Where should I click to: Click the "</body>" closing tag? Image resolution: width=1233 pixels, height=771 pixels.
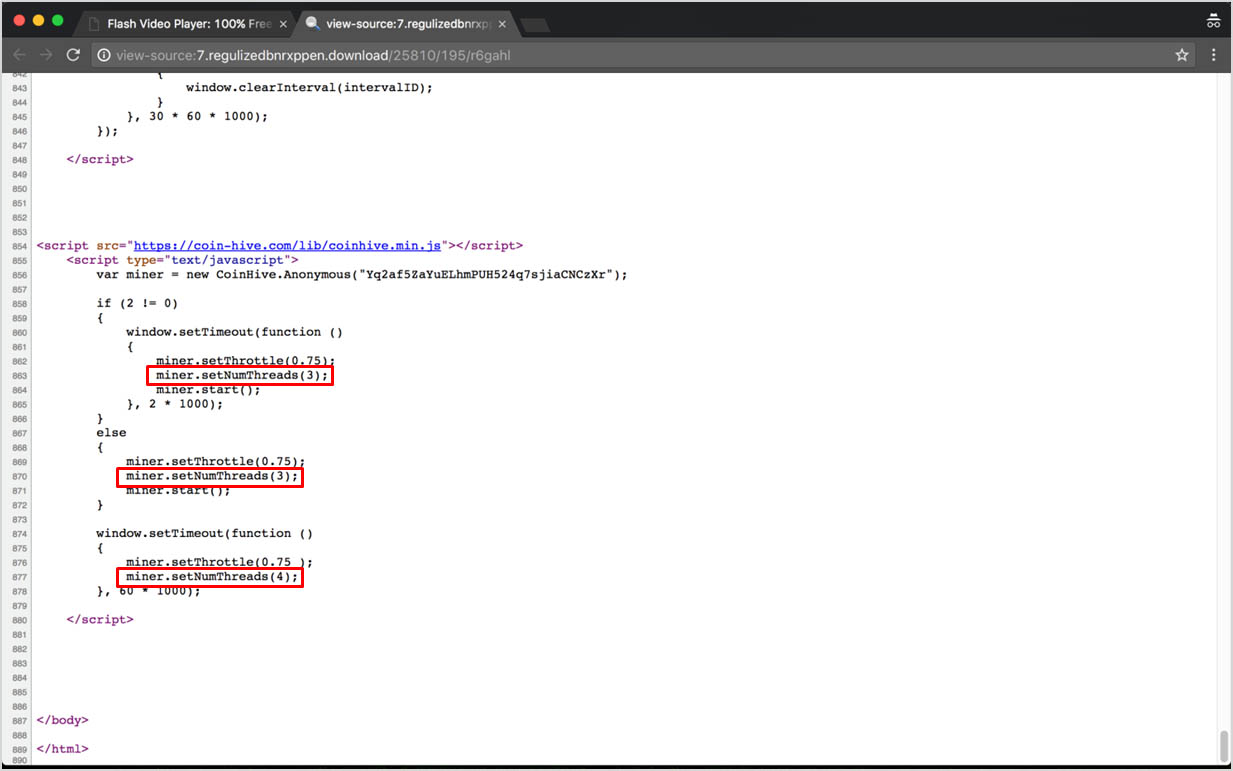62,720
